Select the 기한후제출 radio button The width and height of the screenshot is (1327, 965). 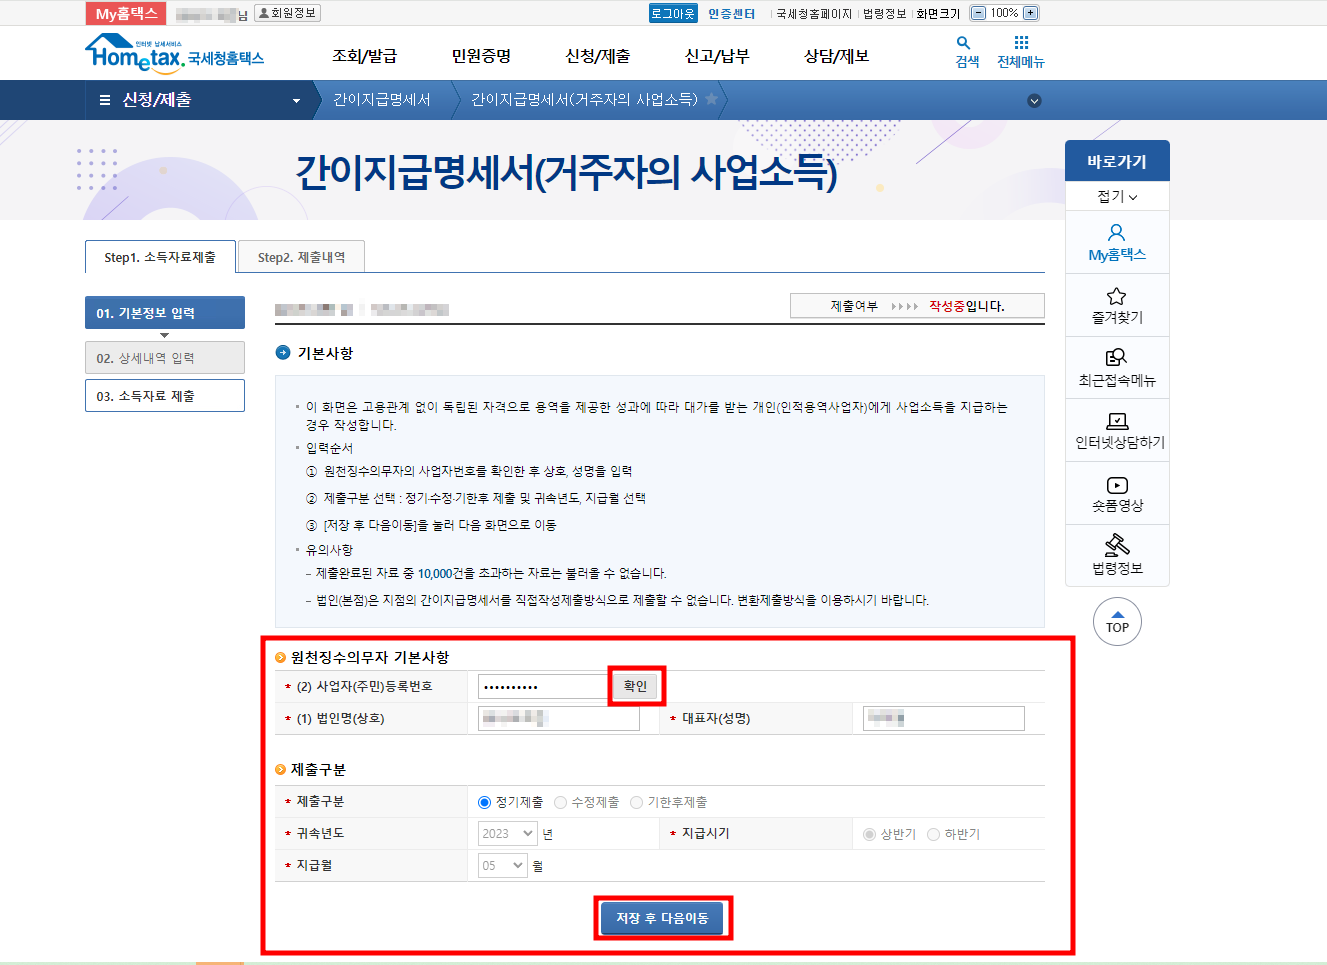click(x=636, y=802)
